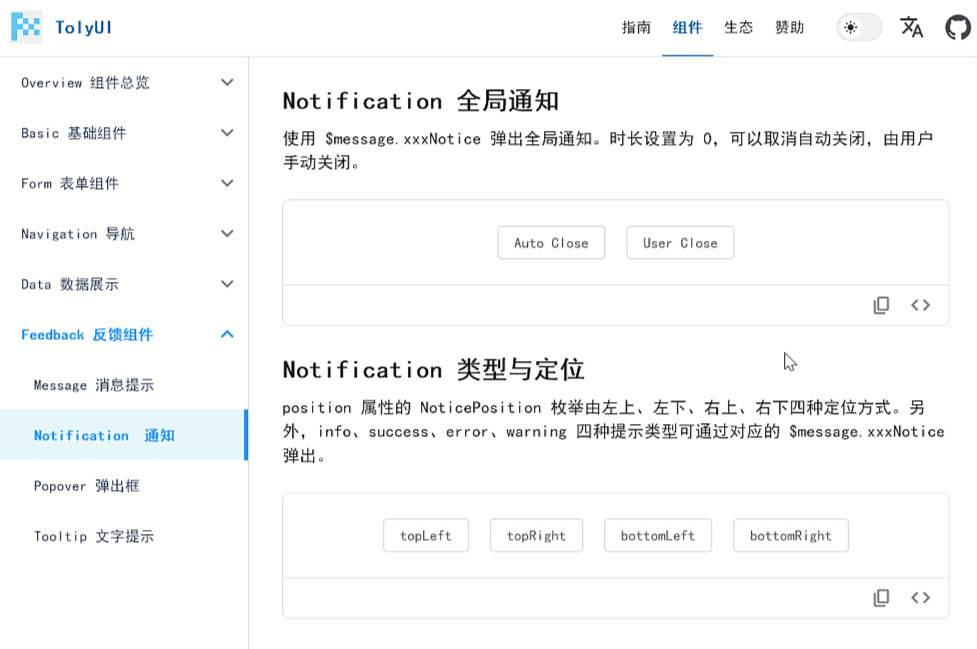Viewport: 977px width, 649px height.
Task: Click the User Close button
Action: [680, 243]
